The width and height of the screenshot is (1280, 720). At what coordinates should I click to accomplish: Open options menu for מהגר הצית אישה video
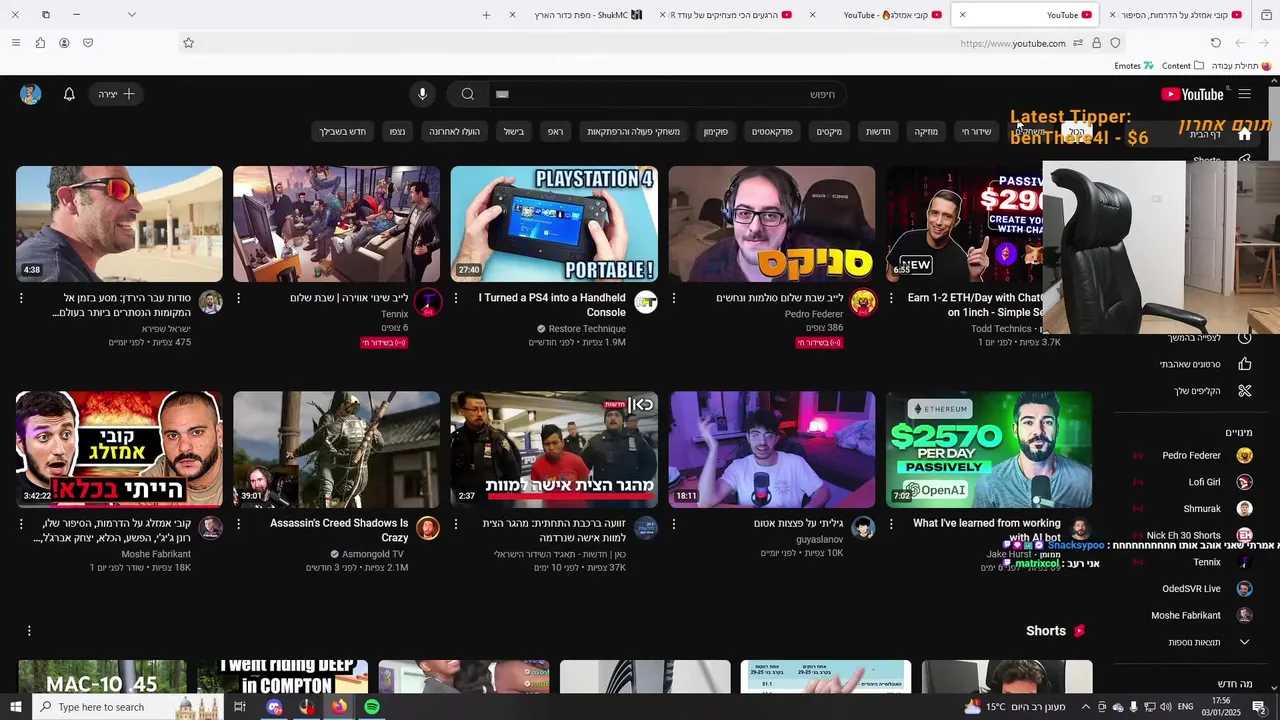(x=456, y=523)
